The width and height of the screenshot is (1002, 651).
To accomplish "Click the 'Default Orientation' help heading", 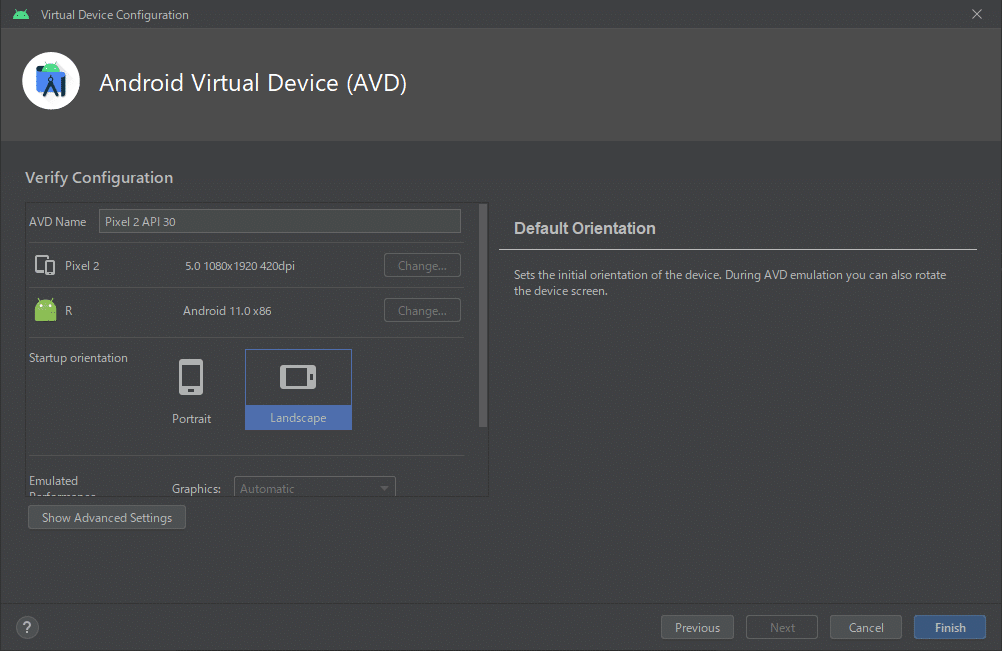I will click(585, 229).
